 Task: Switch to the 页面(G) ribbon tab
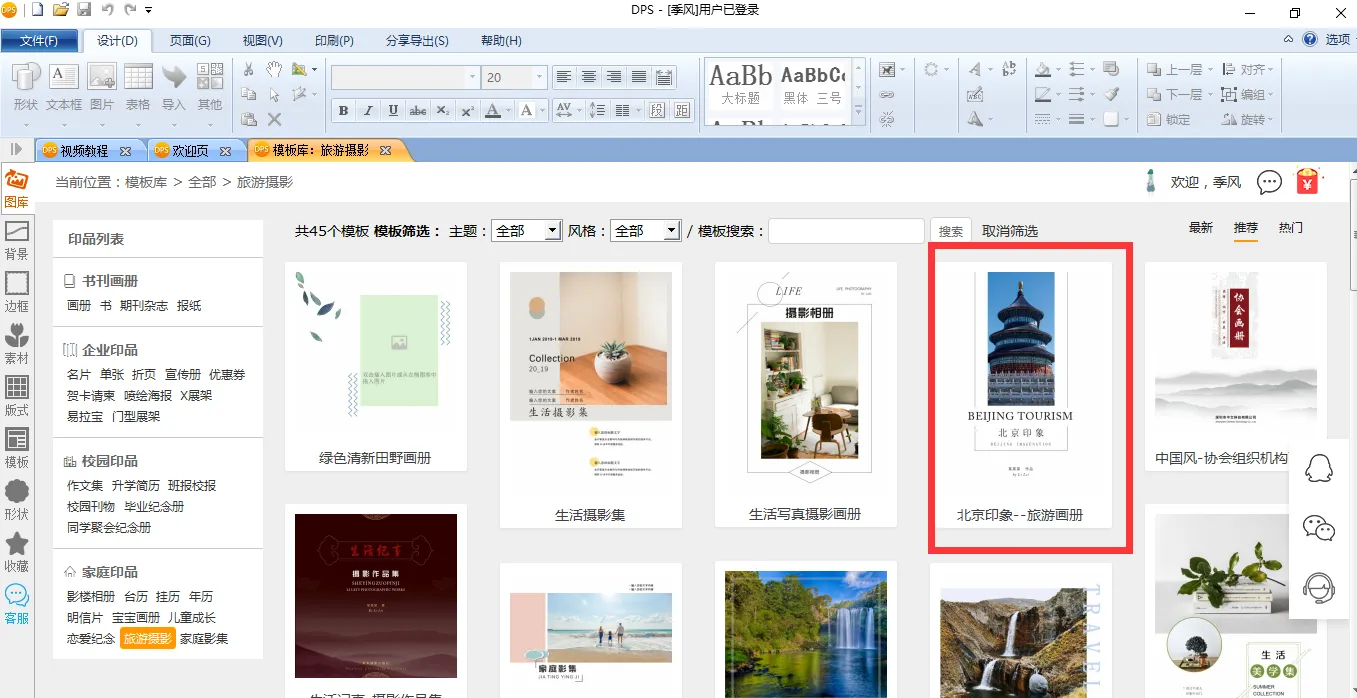coord(190,41)
